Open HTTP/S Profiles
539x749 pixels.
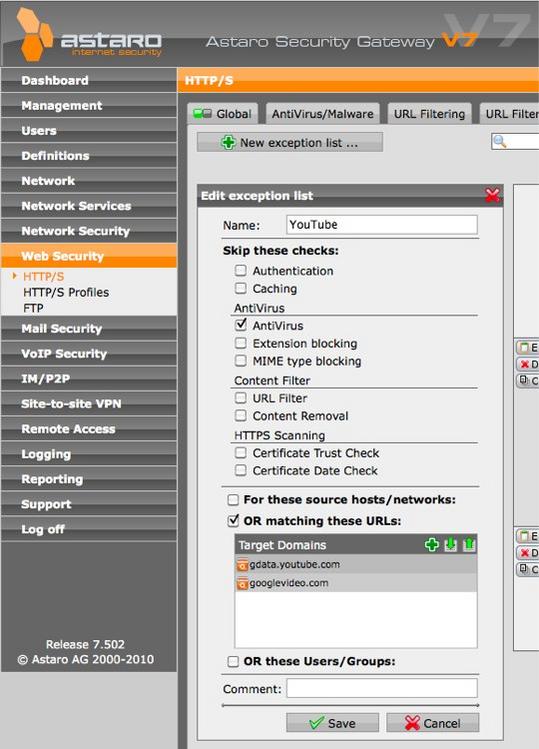[x=66, y=292]
